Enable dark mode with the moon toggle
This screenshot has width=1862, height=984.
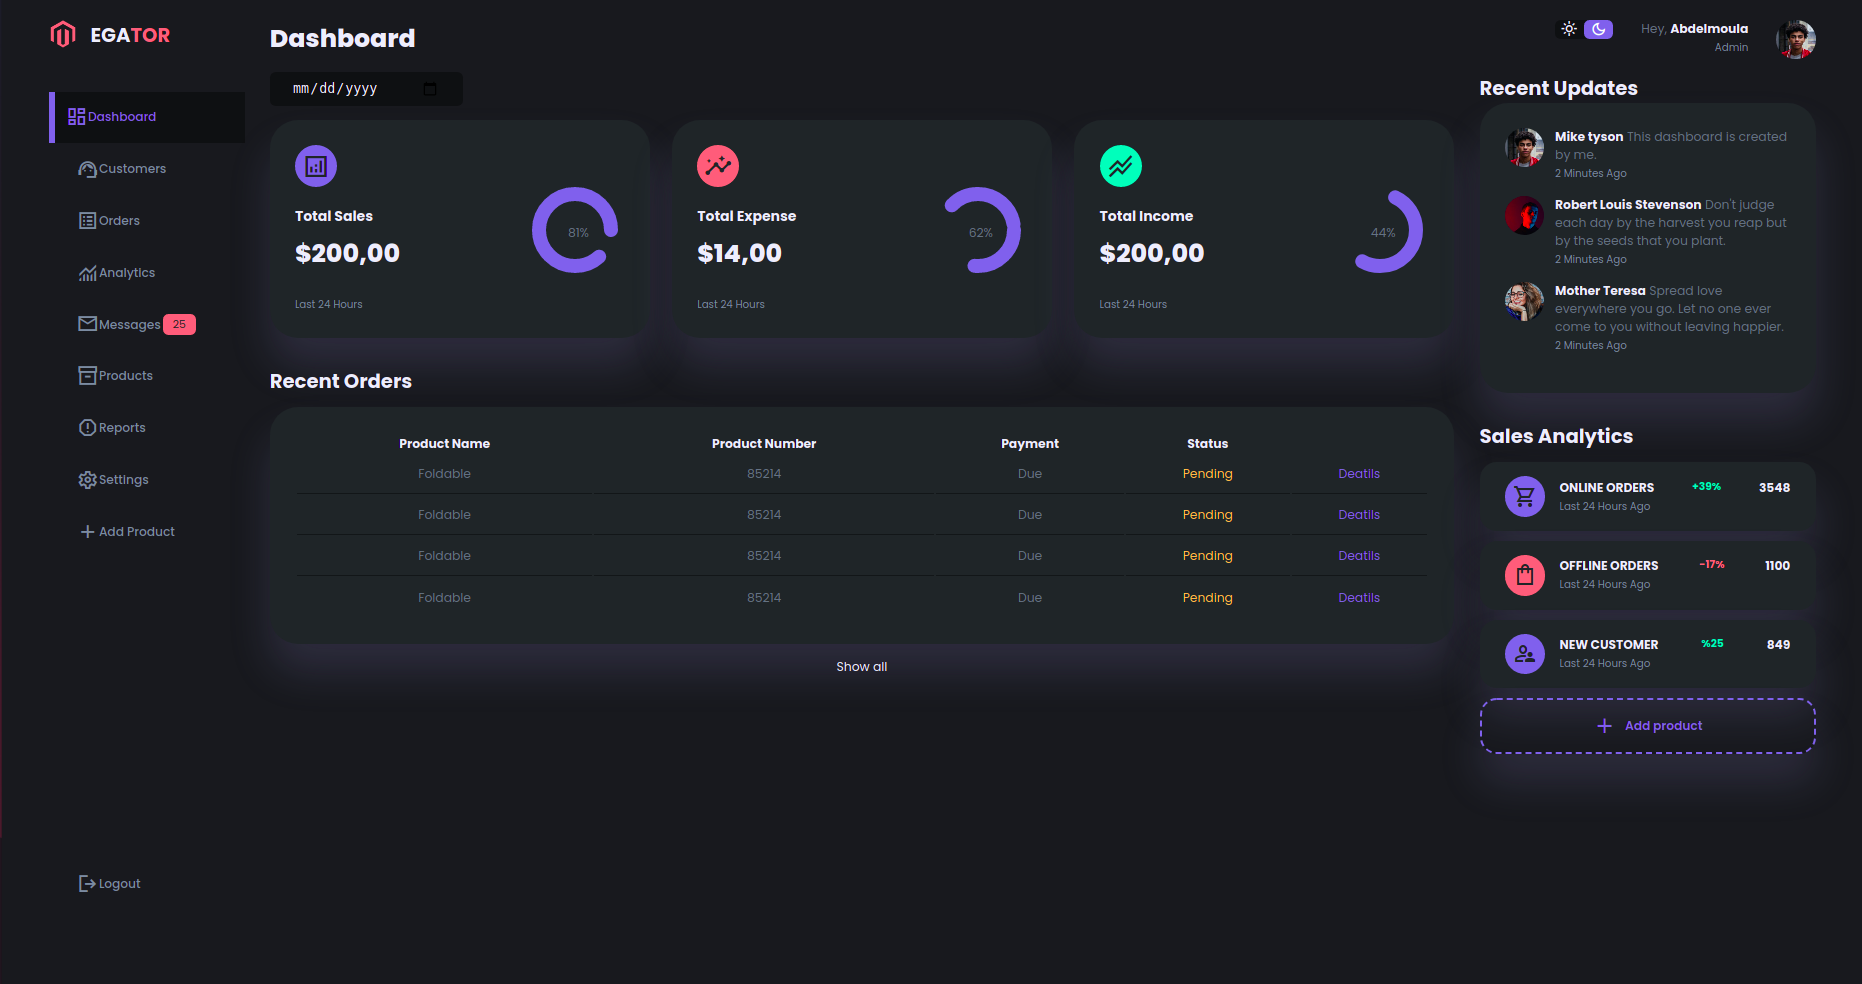tap(1598, 29)
